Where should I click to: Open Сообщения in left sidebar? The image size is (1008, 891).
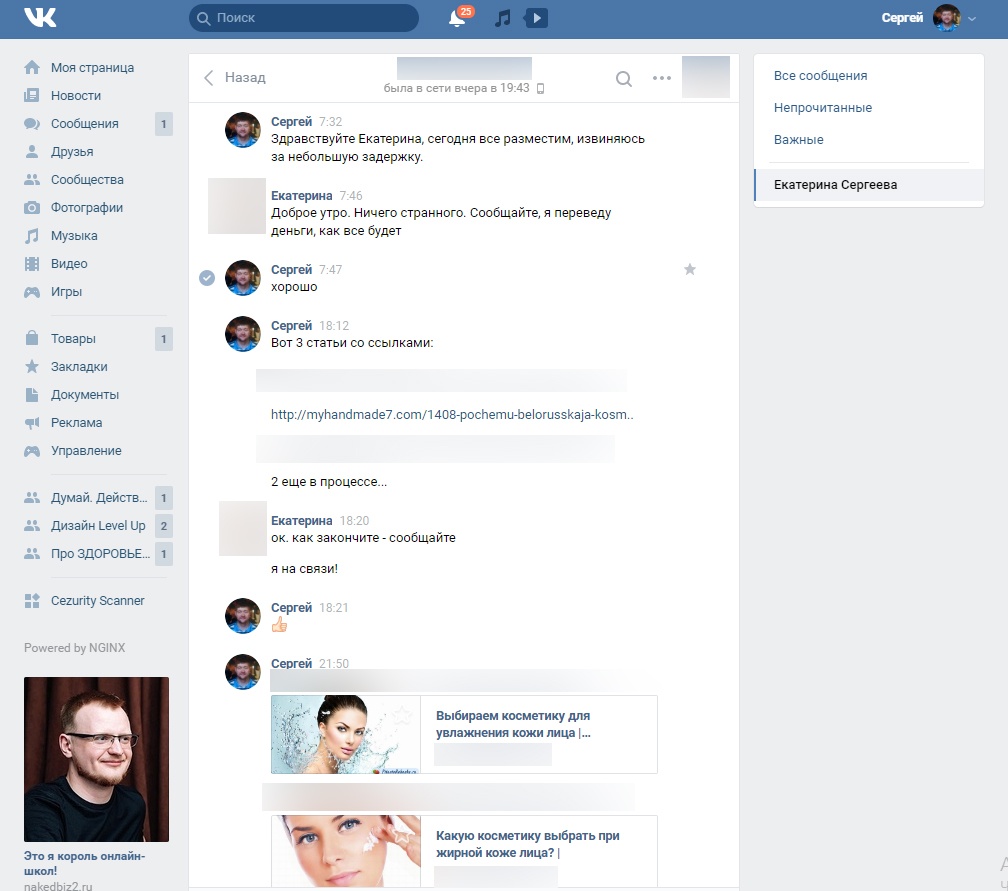84,123
